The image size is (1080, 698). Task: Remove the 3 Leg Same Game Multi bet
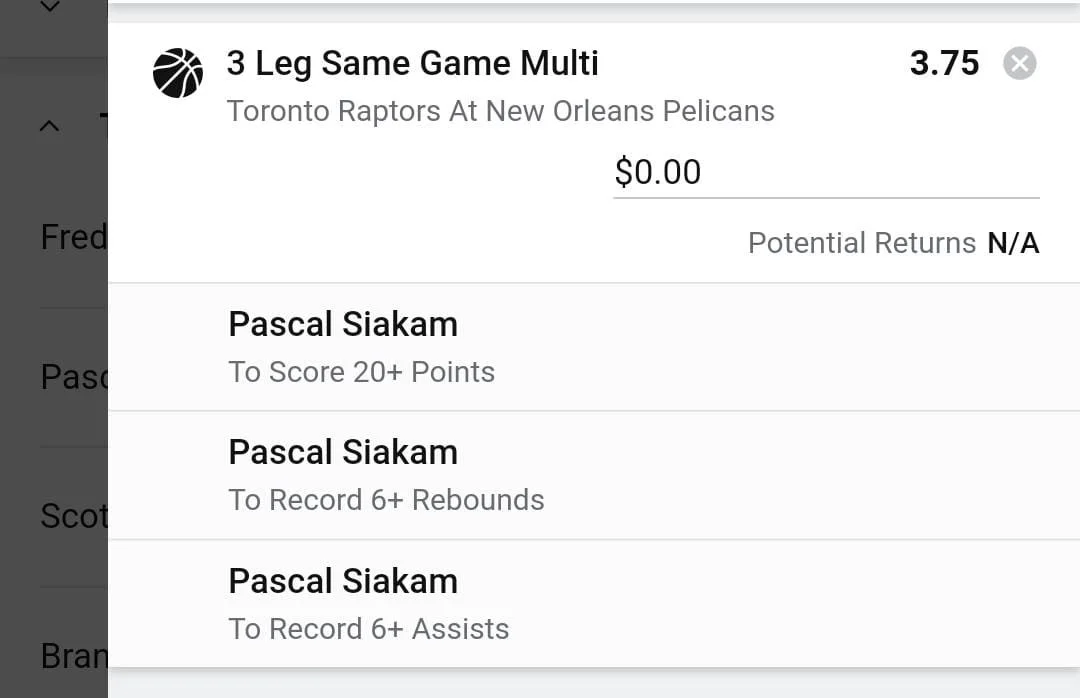1019,64
